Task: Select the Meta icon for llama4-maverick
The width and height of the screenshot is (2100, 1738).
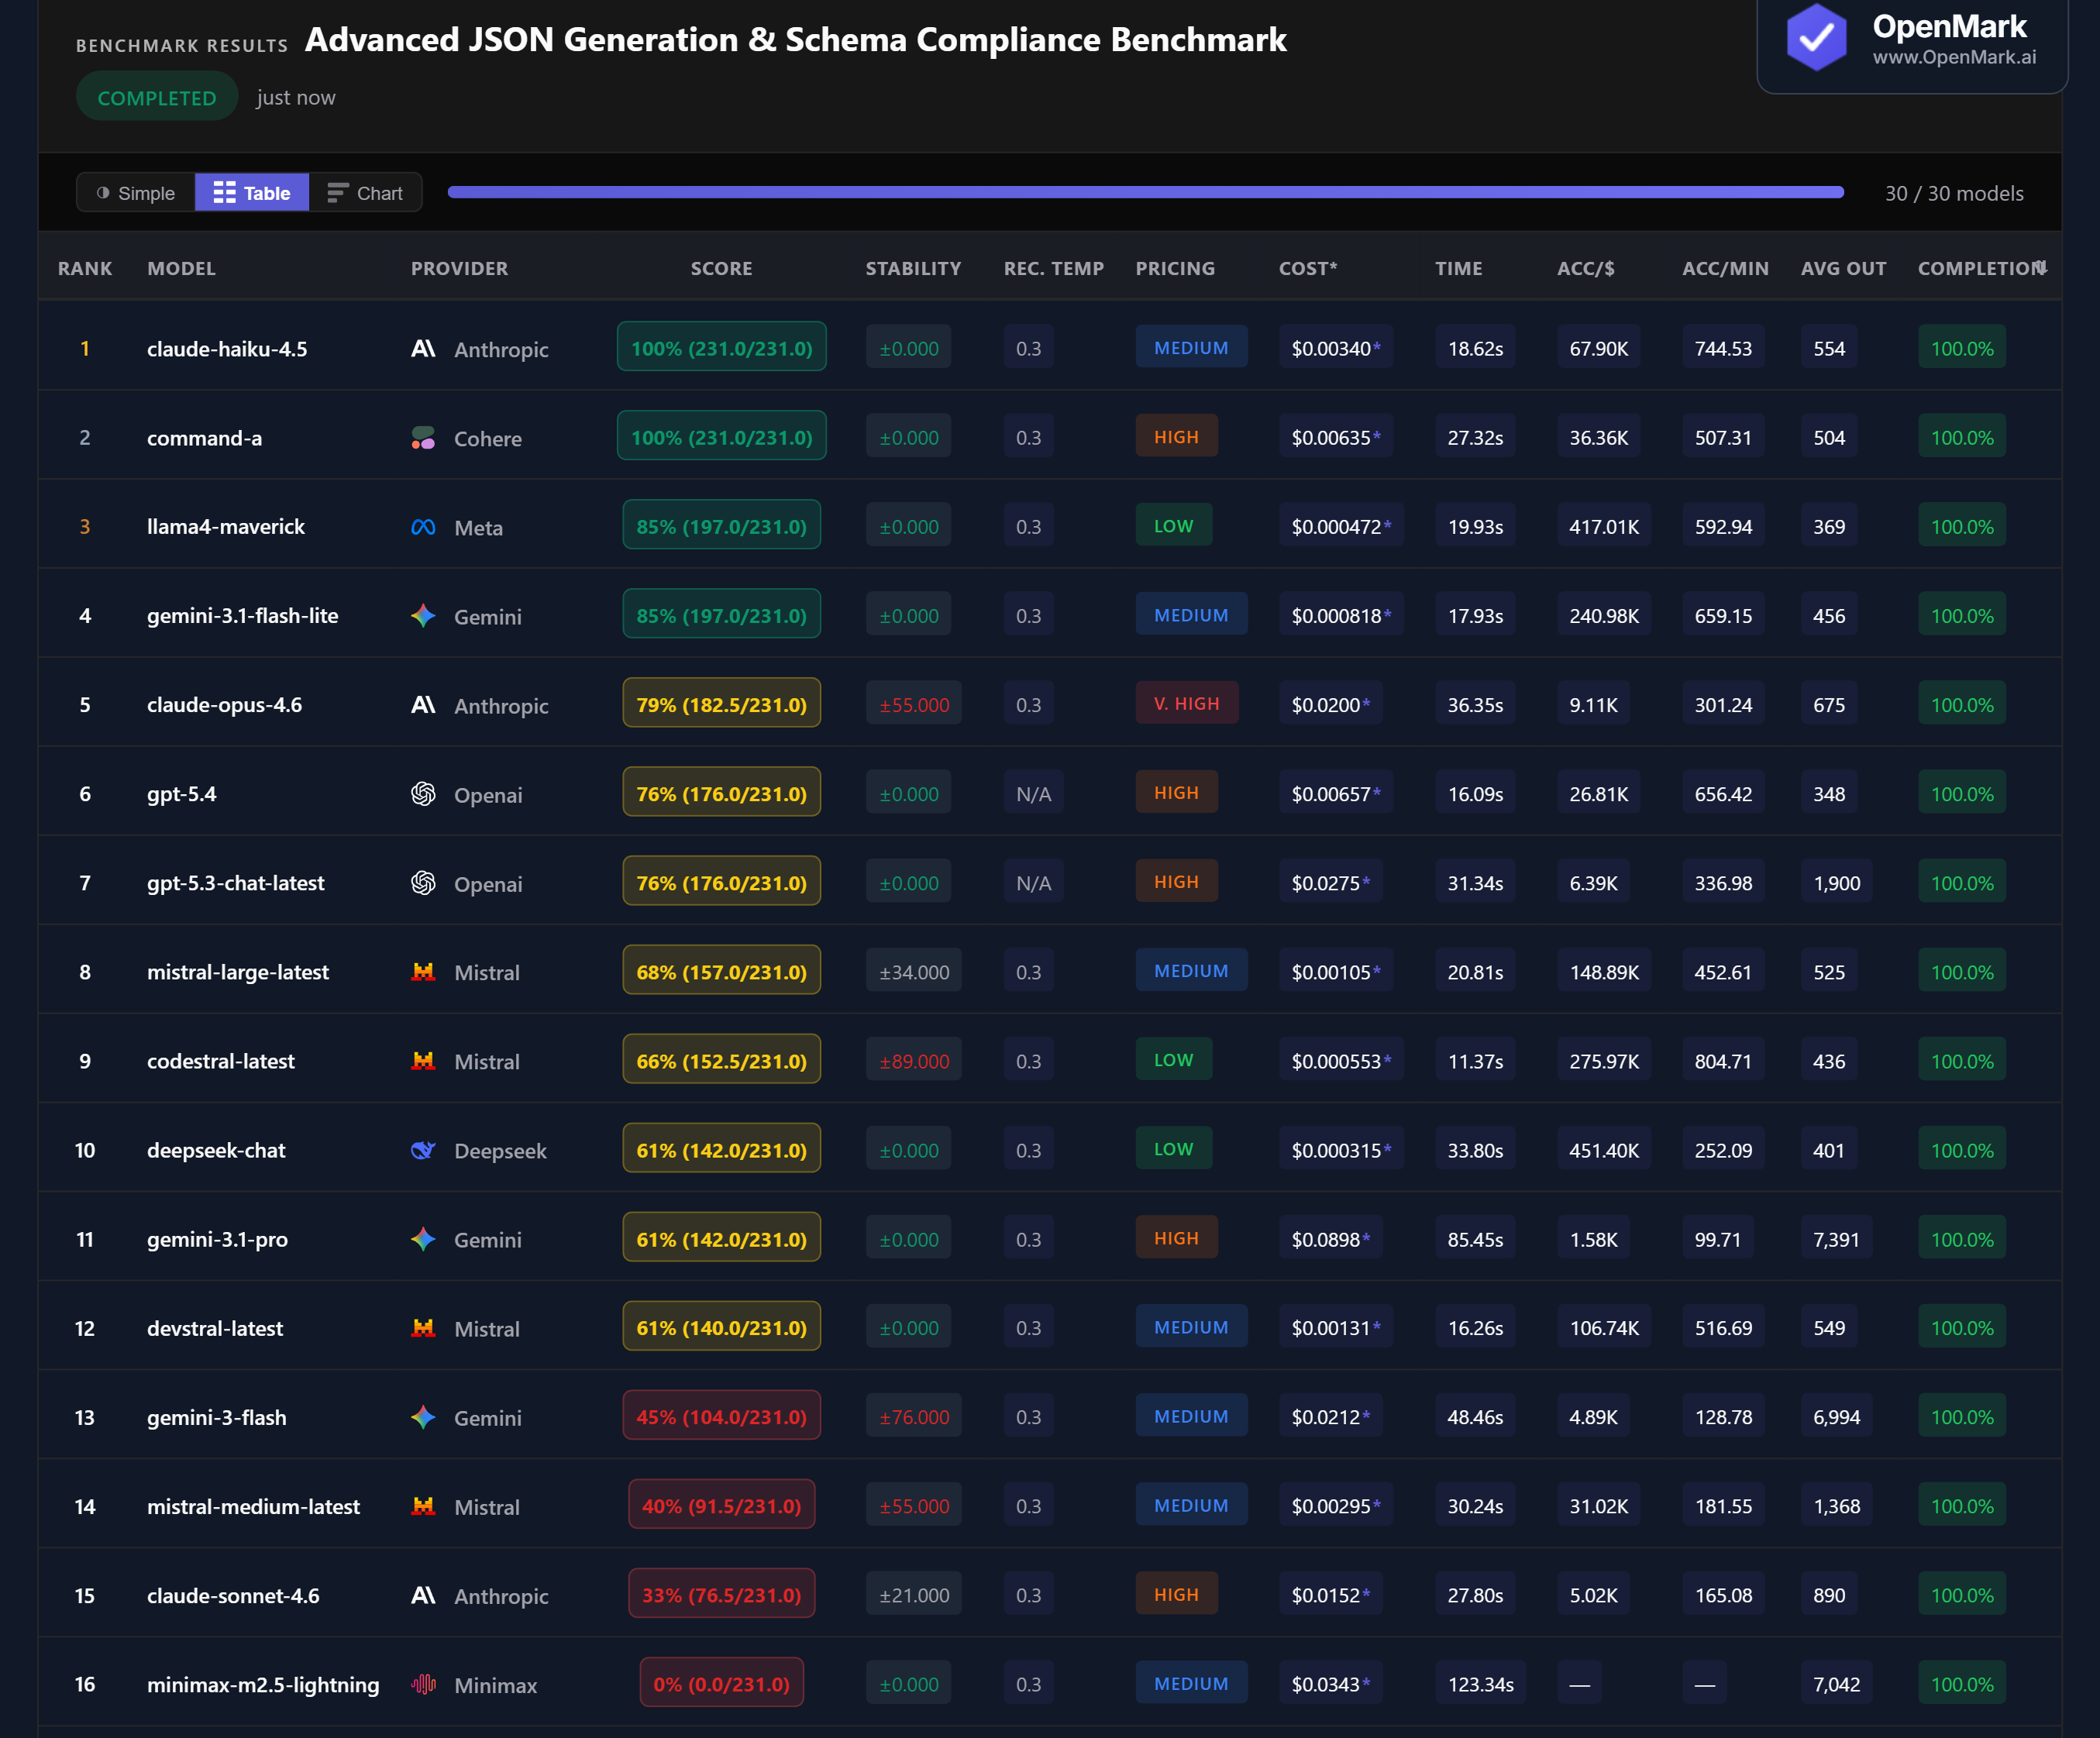Action: 424,526
